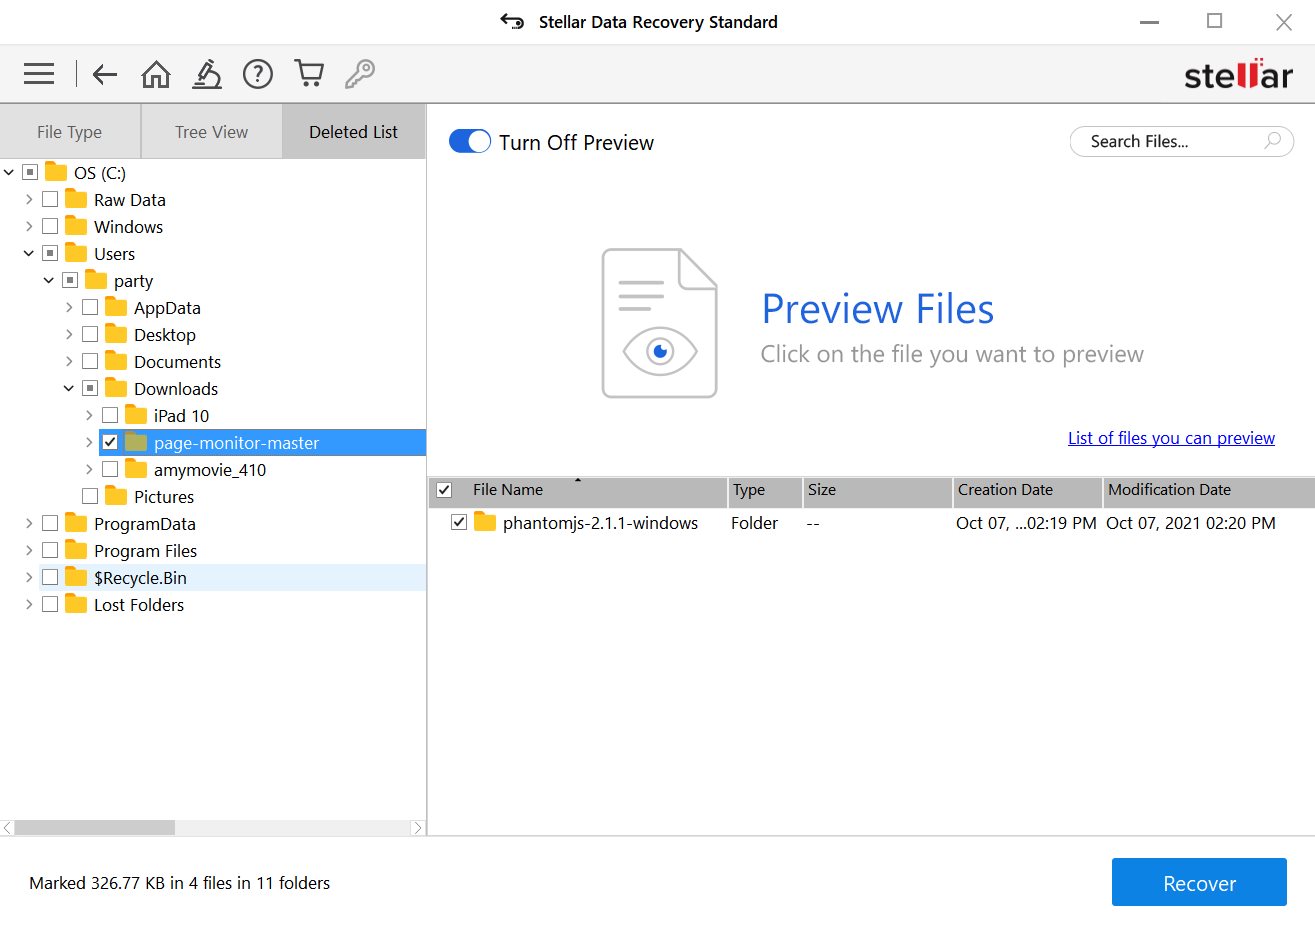
Task: Click the Raw Data folder icon
Action: click(76, 199)
